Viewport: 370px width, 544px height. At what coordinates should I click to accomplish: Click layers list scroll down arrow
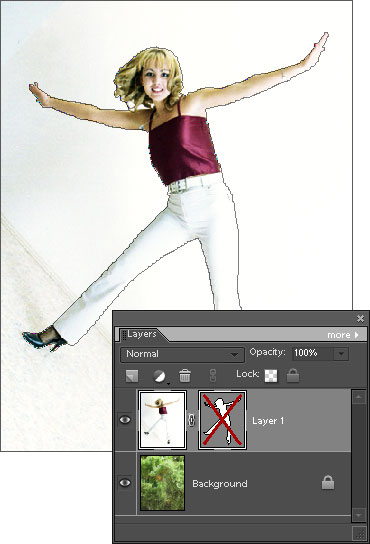point(359,515)
